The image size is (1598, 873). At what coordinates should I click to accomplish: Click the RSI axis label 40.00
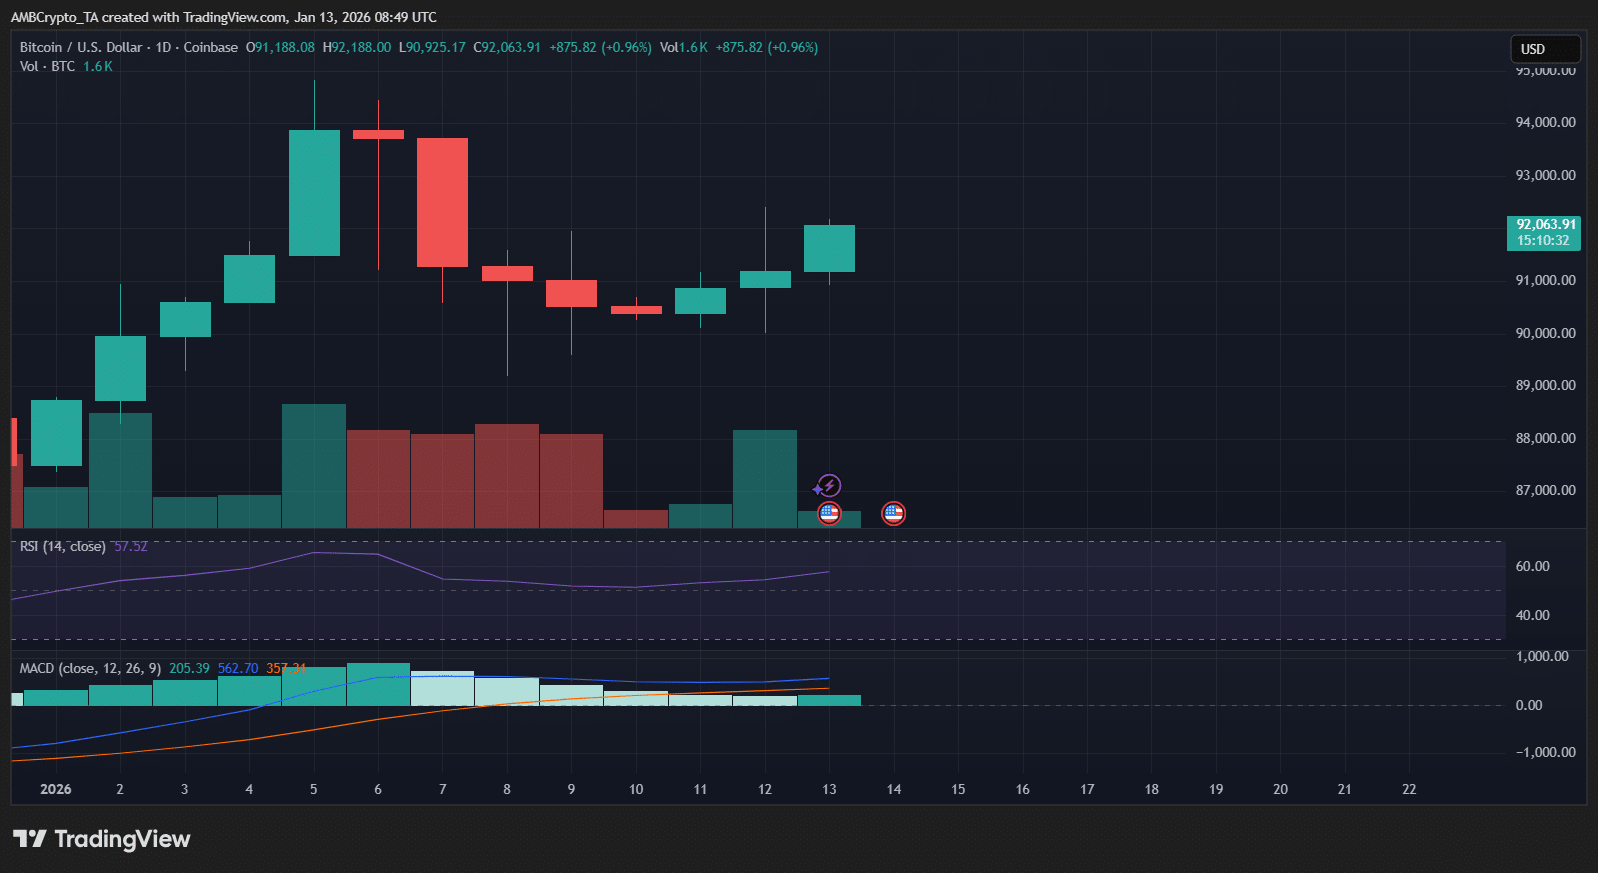(1533, 615)
